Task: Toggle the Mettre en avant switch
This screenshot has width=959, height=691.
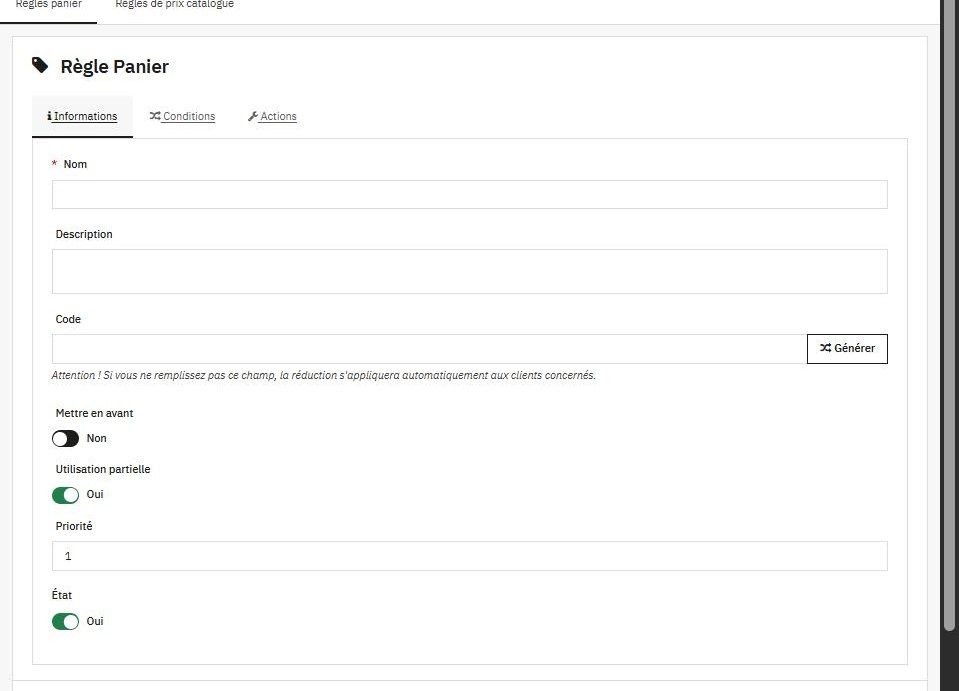Action: (65, 438)
